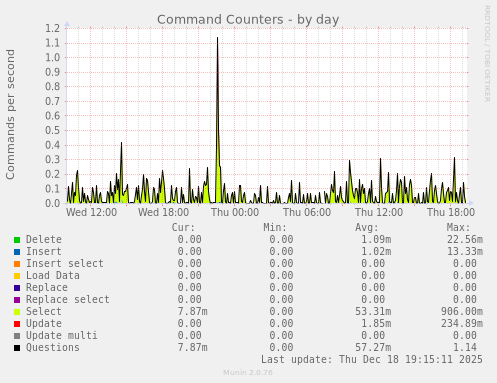Click the gray Update multi legend swatch
The image size is (497, 383).
pyautogui.click(x=17, y=336)
